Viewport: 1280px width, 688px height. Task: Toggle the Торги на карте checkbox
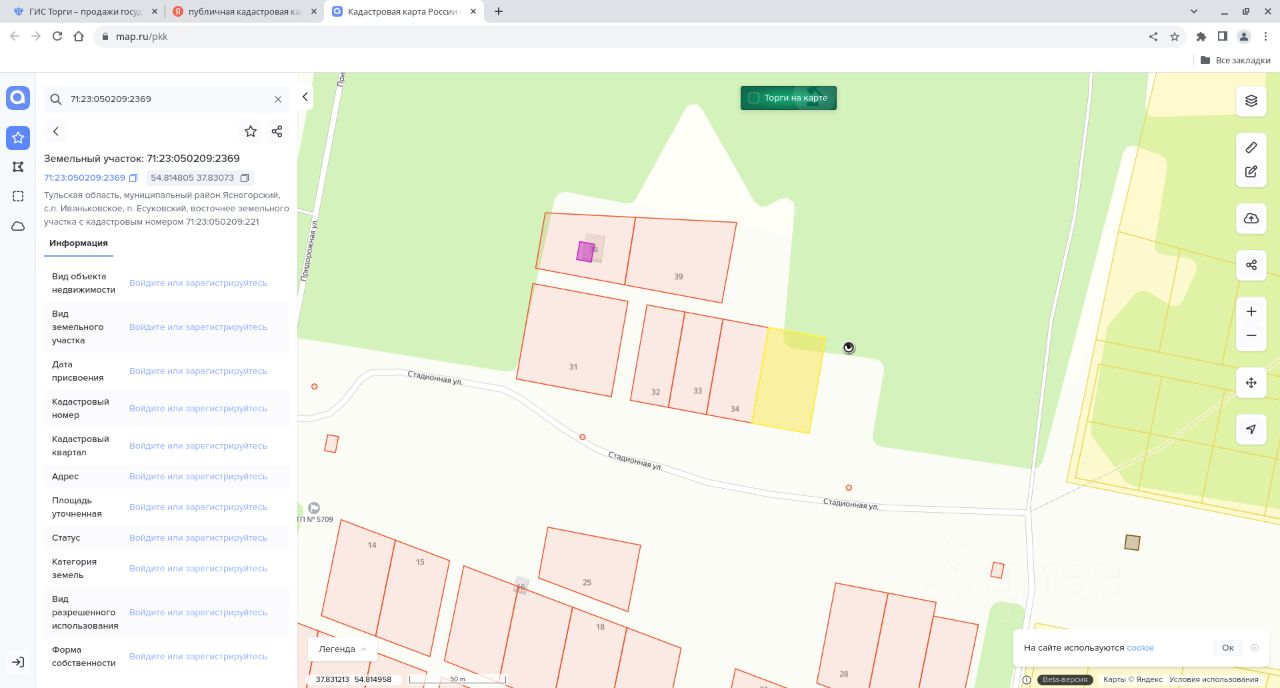pyautogui.click(x=754, y=98)
